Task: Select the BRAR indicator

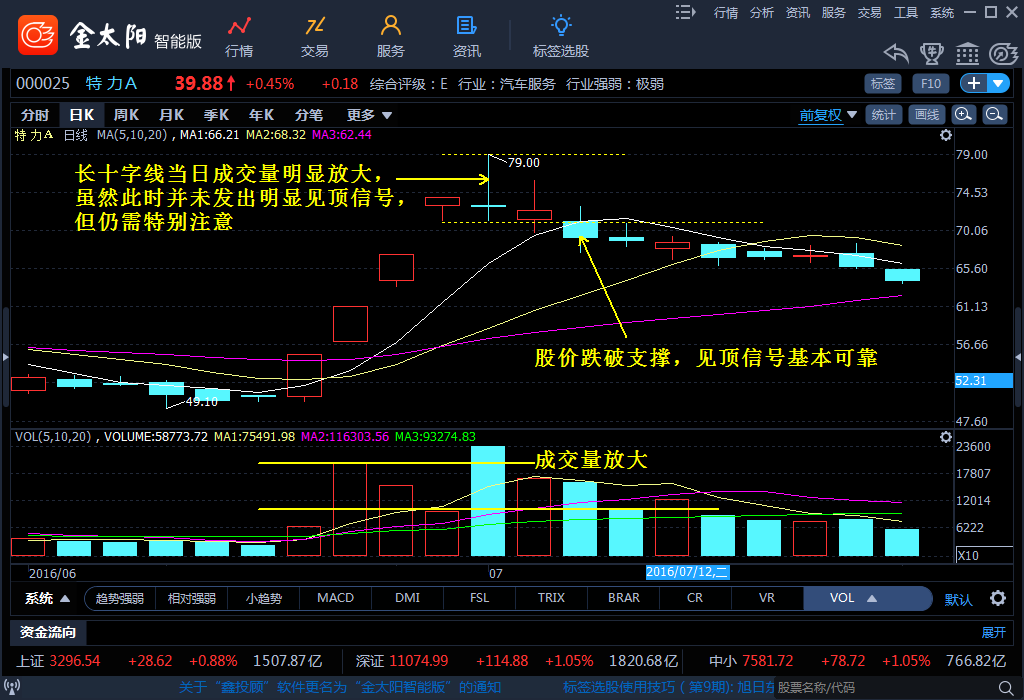Action: click(x=624, y=598)
